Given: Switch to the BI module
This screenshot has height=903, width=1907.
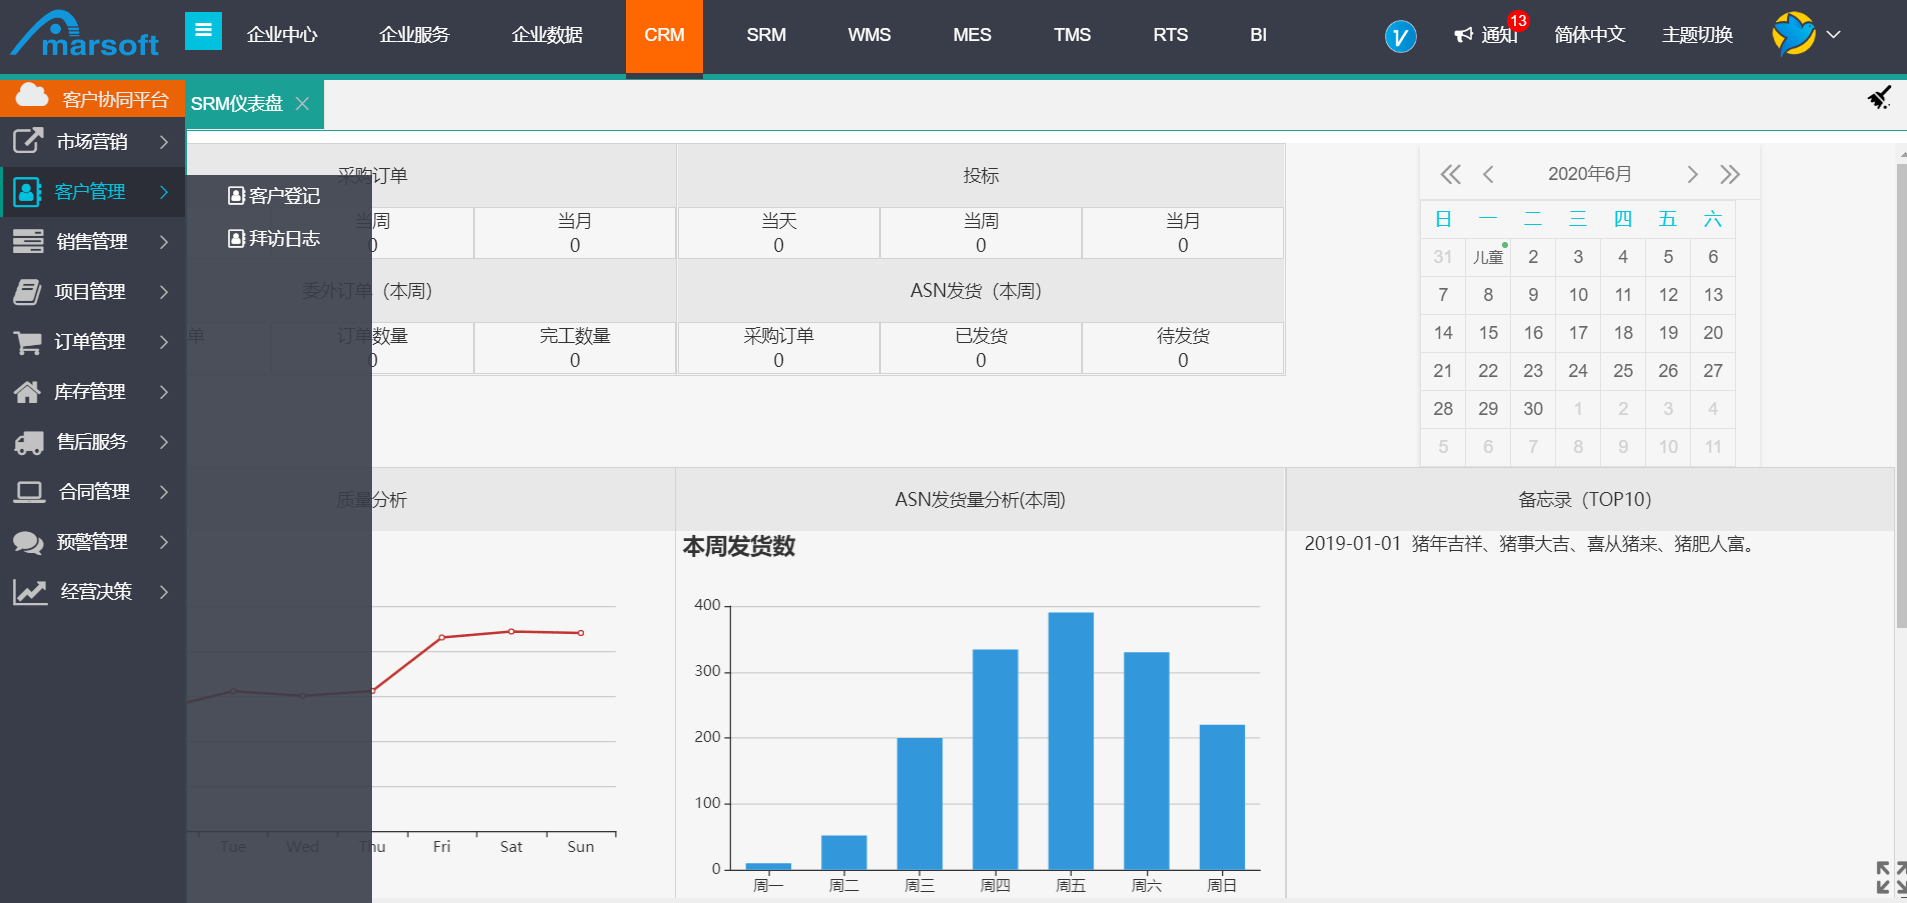Looking at the screenshot, I should point(1258,35).
